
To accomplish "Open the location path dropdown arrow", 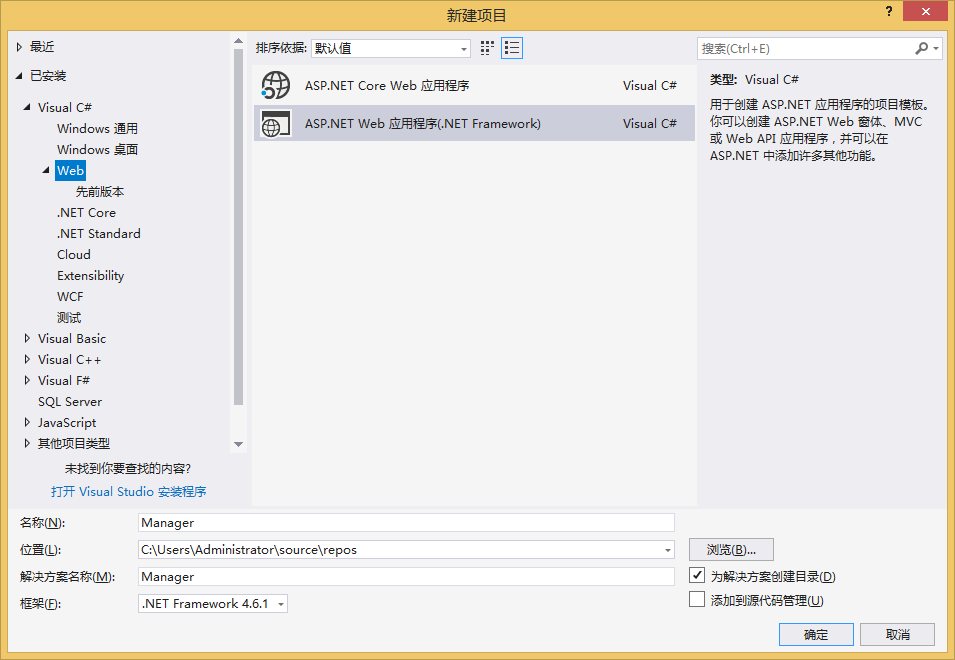I will [x=668, y=550].
